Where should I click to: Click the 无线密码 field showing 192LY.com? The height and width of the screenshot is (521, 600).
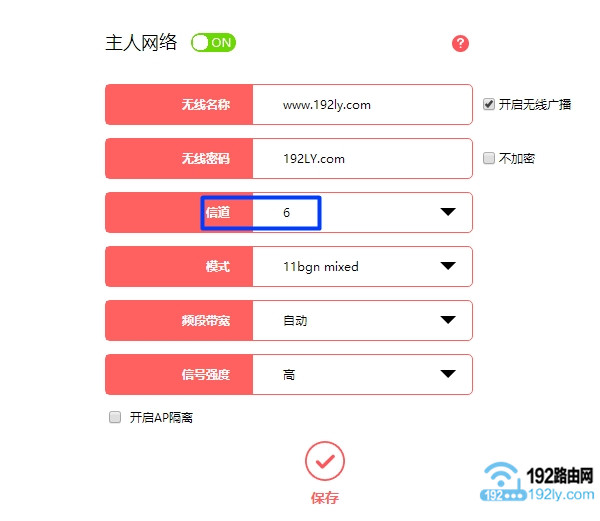[362, 158]
